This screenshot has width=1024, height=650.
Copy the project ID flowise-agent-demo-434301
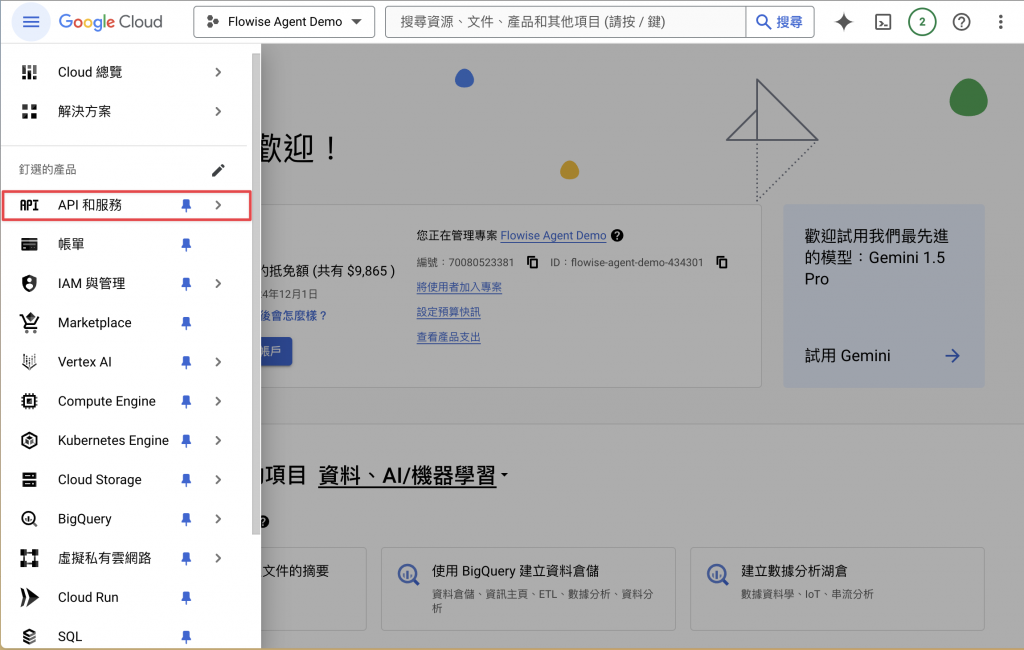[722, 262]
